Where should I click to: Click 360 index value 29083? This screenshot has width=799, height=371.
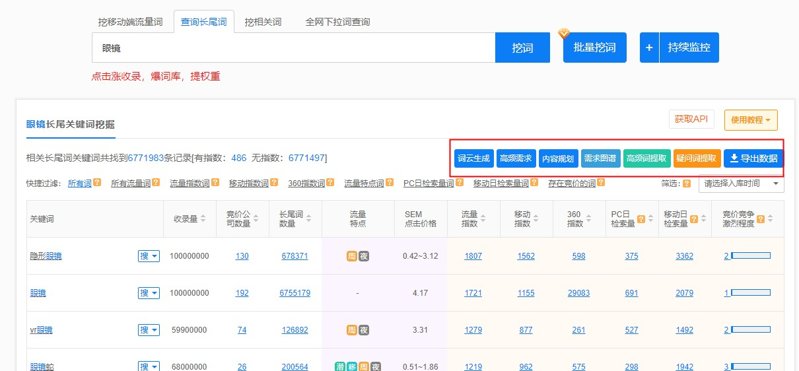pyautogui.click(x=579, y=293)
